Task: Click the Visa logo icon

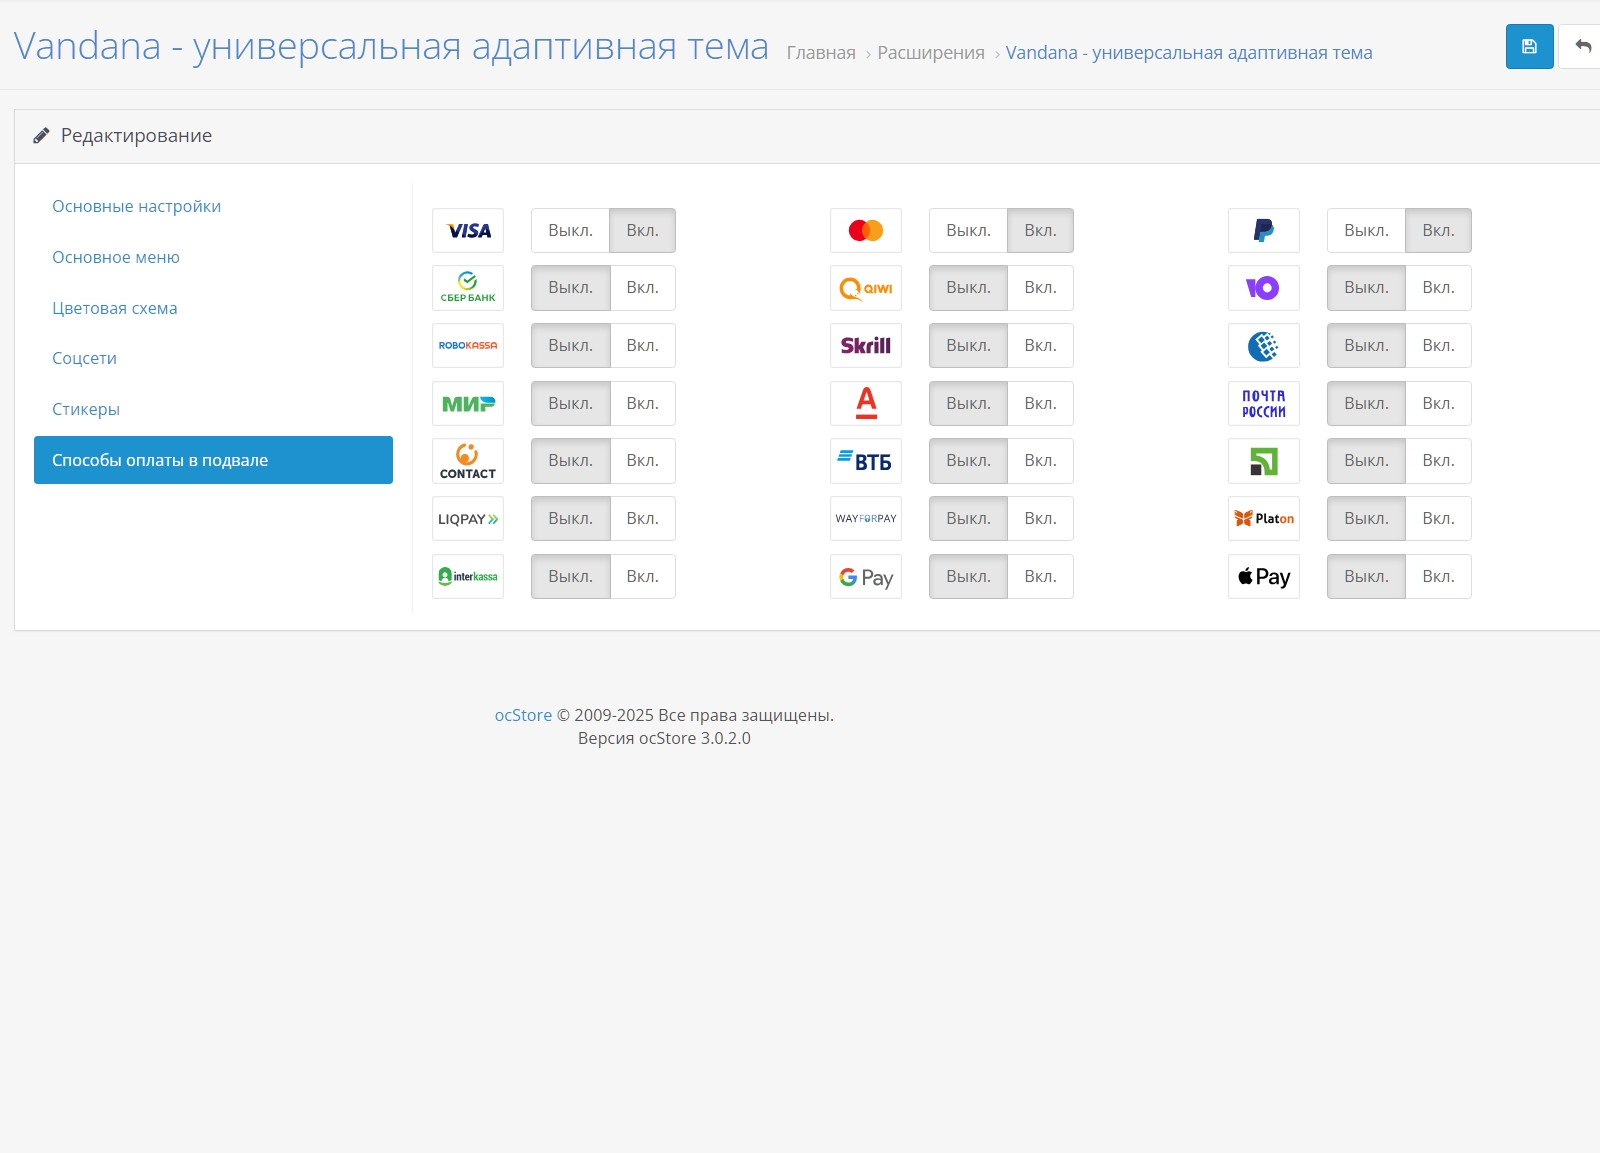Action: (468, 231)
